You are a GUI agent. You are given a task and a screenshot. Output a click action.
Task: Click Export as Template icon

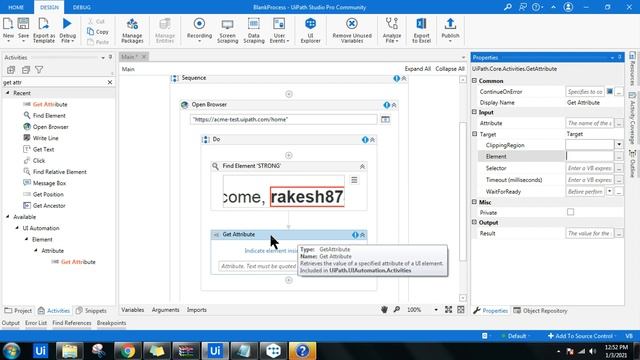tap(44, 29)
